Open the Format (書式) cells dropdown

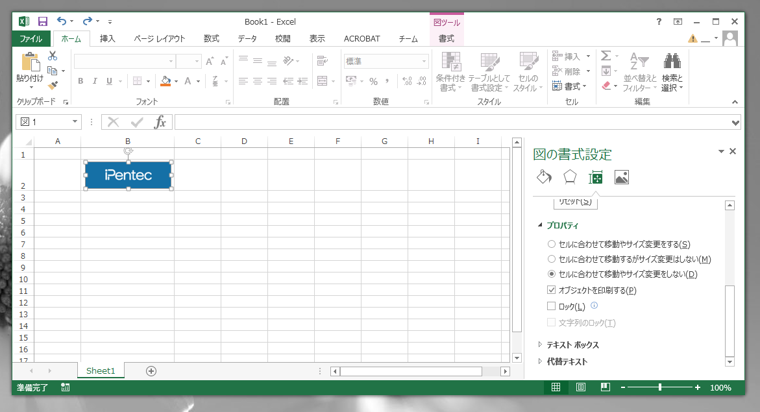(570, 86)
